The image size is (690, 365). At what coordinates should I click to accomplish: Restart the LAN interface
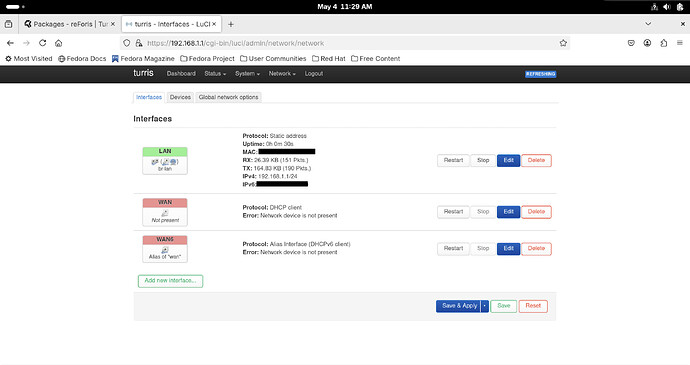coord(453,161)
